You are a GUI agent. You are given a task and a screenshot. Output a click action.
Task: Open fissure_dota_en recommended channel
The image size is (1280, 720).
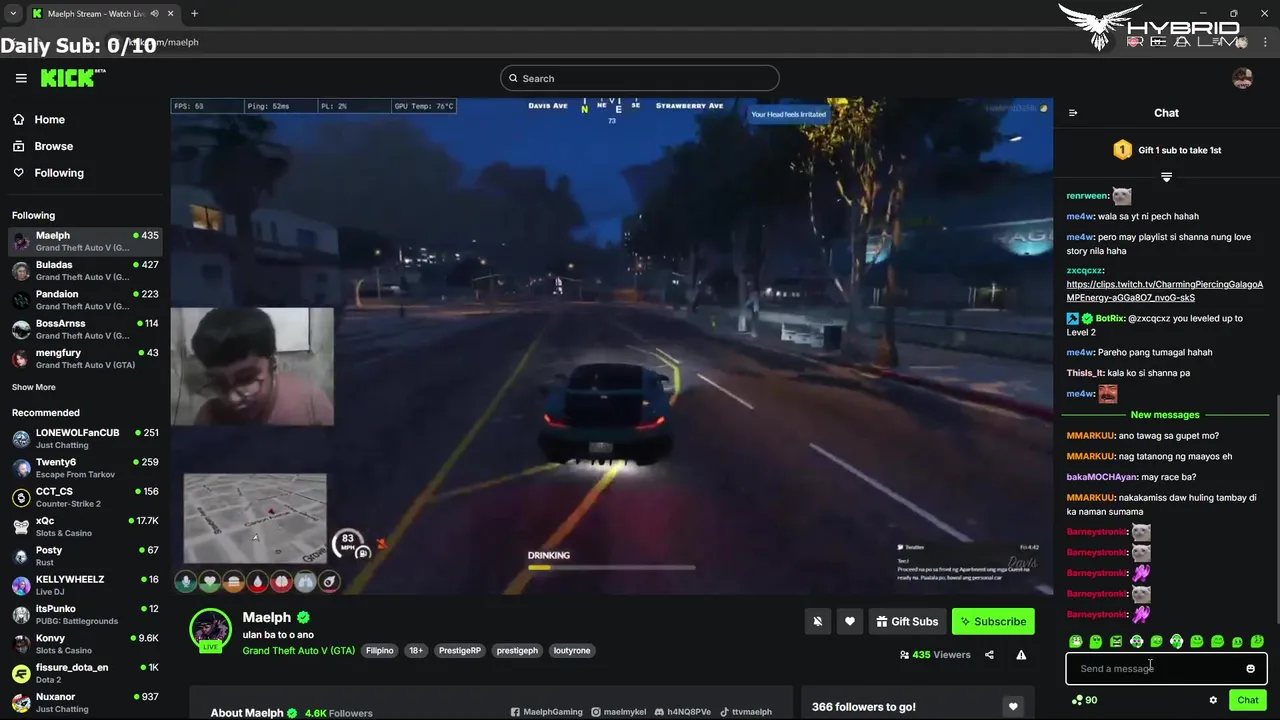(x=85, y=673)
